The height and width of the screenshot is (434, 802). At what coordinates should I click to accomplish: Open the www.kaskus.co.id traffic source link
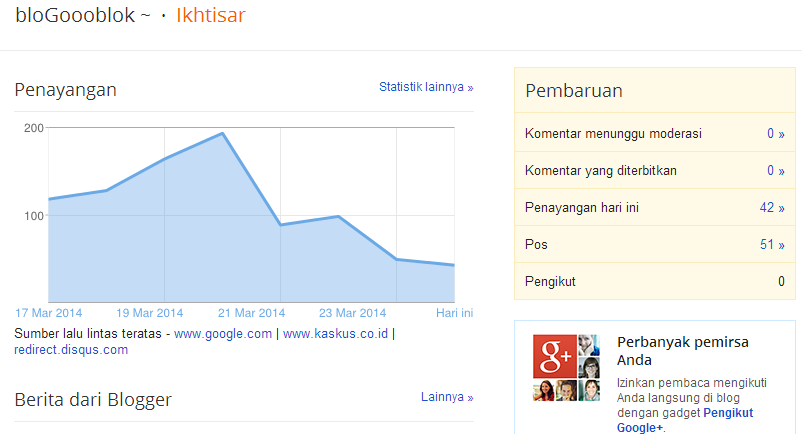point(336,334)
